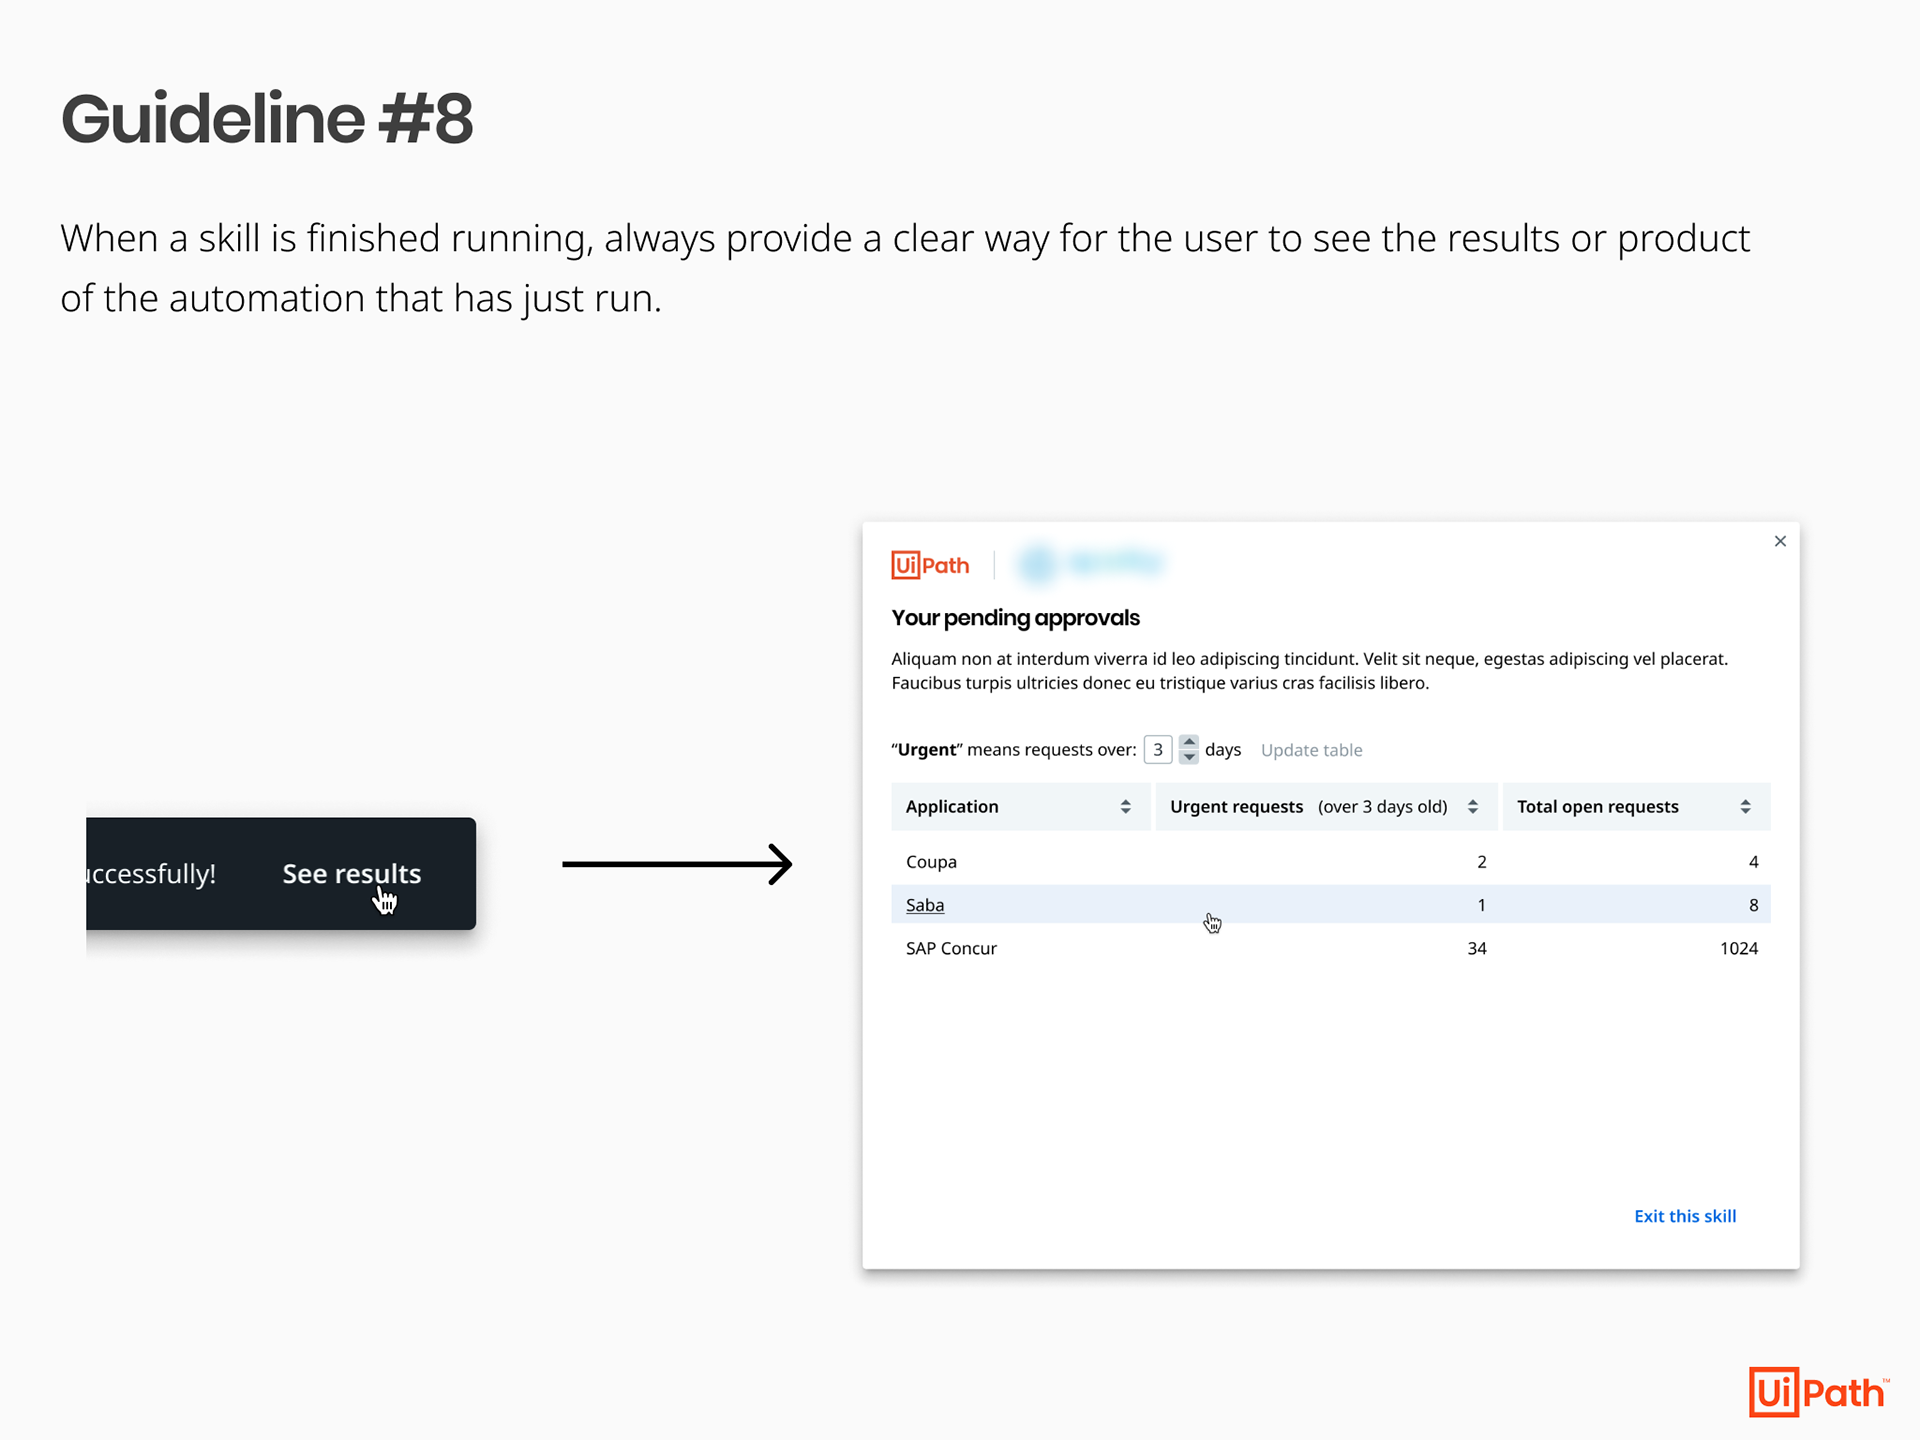Viewport: 1920px width, 1440px height.
Task: Click the Total open requests header
Action: 1597,806
